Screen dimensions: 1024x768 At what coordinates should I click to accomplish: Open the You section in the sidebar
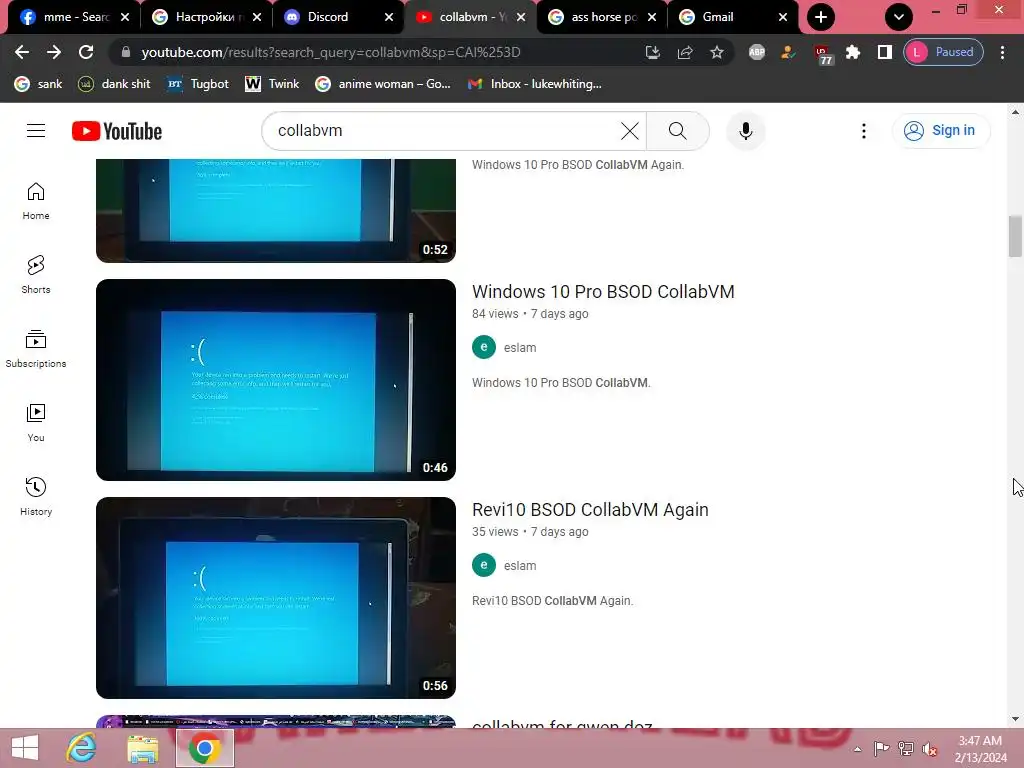[x=36, y=423]
